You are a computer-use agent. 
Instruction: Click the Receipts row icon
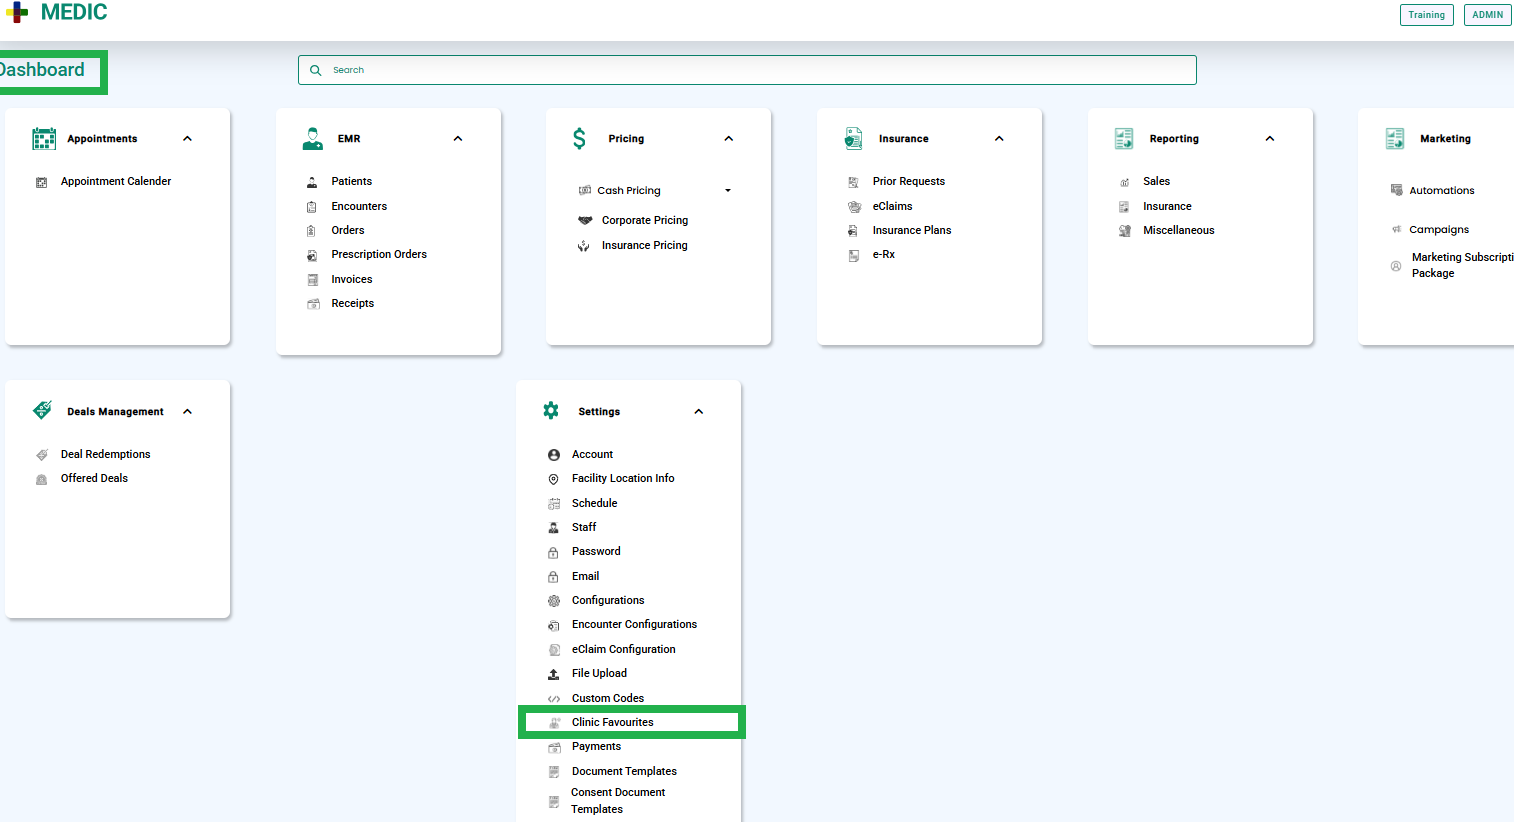coord(312,304)
